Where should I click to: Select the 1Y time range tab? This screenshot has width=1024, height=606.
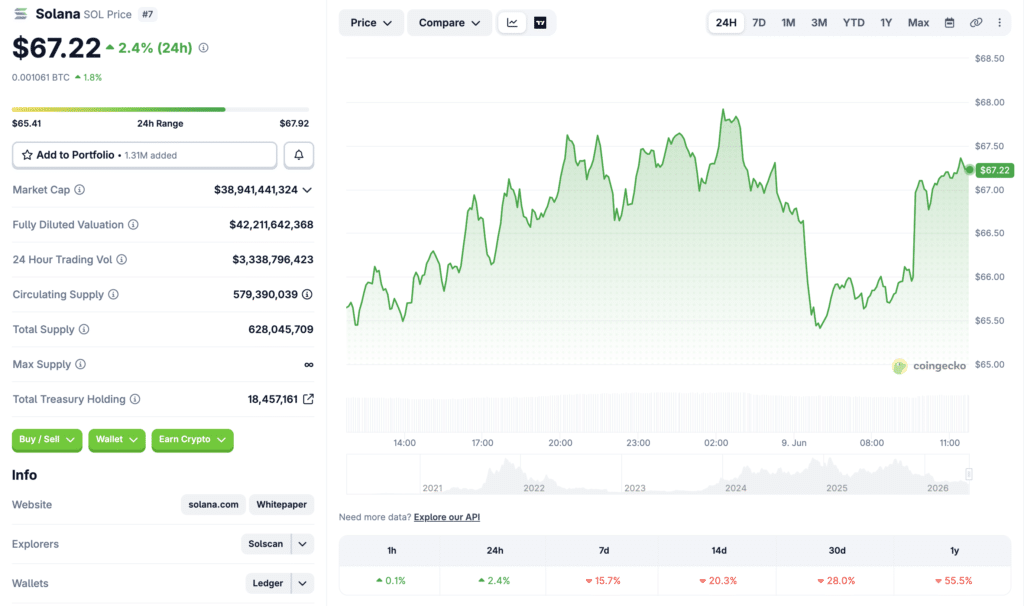tap(886, 23)
